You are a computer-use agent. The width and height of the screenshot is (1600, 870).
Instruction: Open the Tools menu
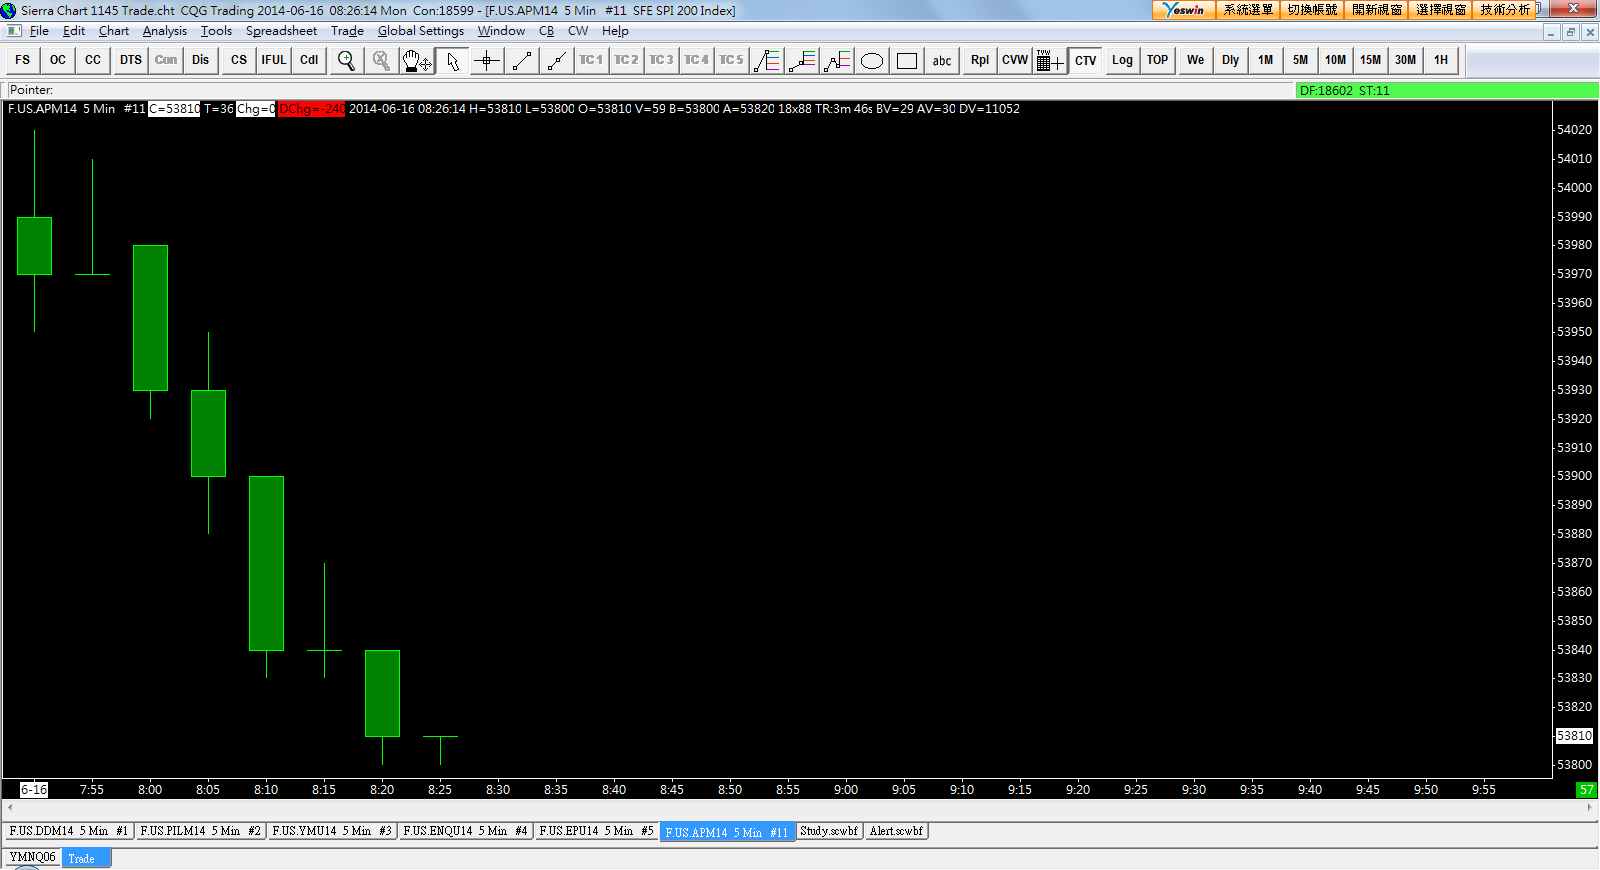pyautogui.click(x=217, y=31)
